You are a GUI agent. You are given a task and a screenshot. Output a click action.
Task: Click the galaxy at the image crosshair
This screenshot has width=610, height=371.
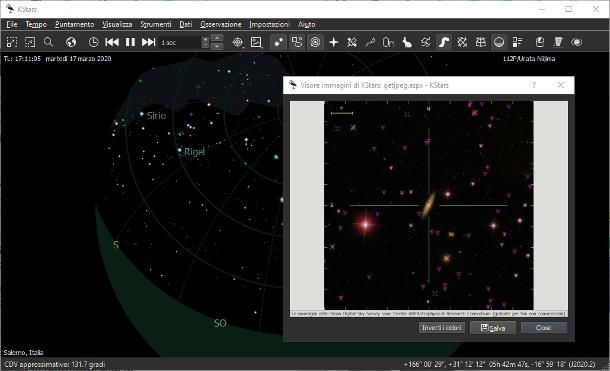[428, 204]
